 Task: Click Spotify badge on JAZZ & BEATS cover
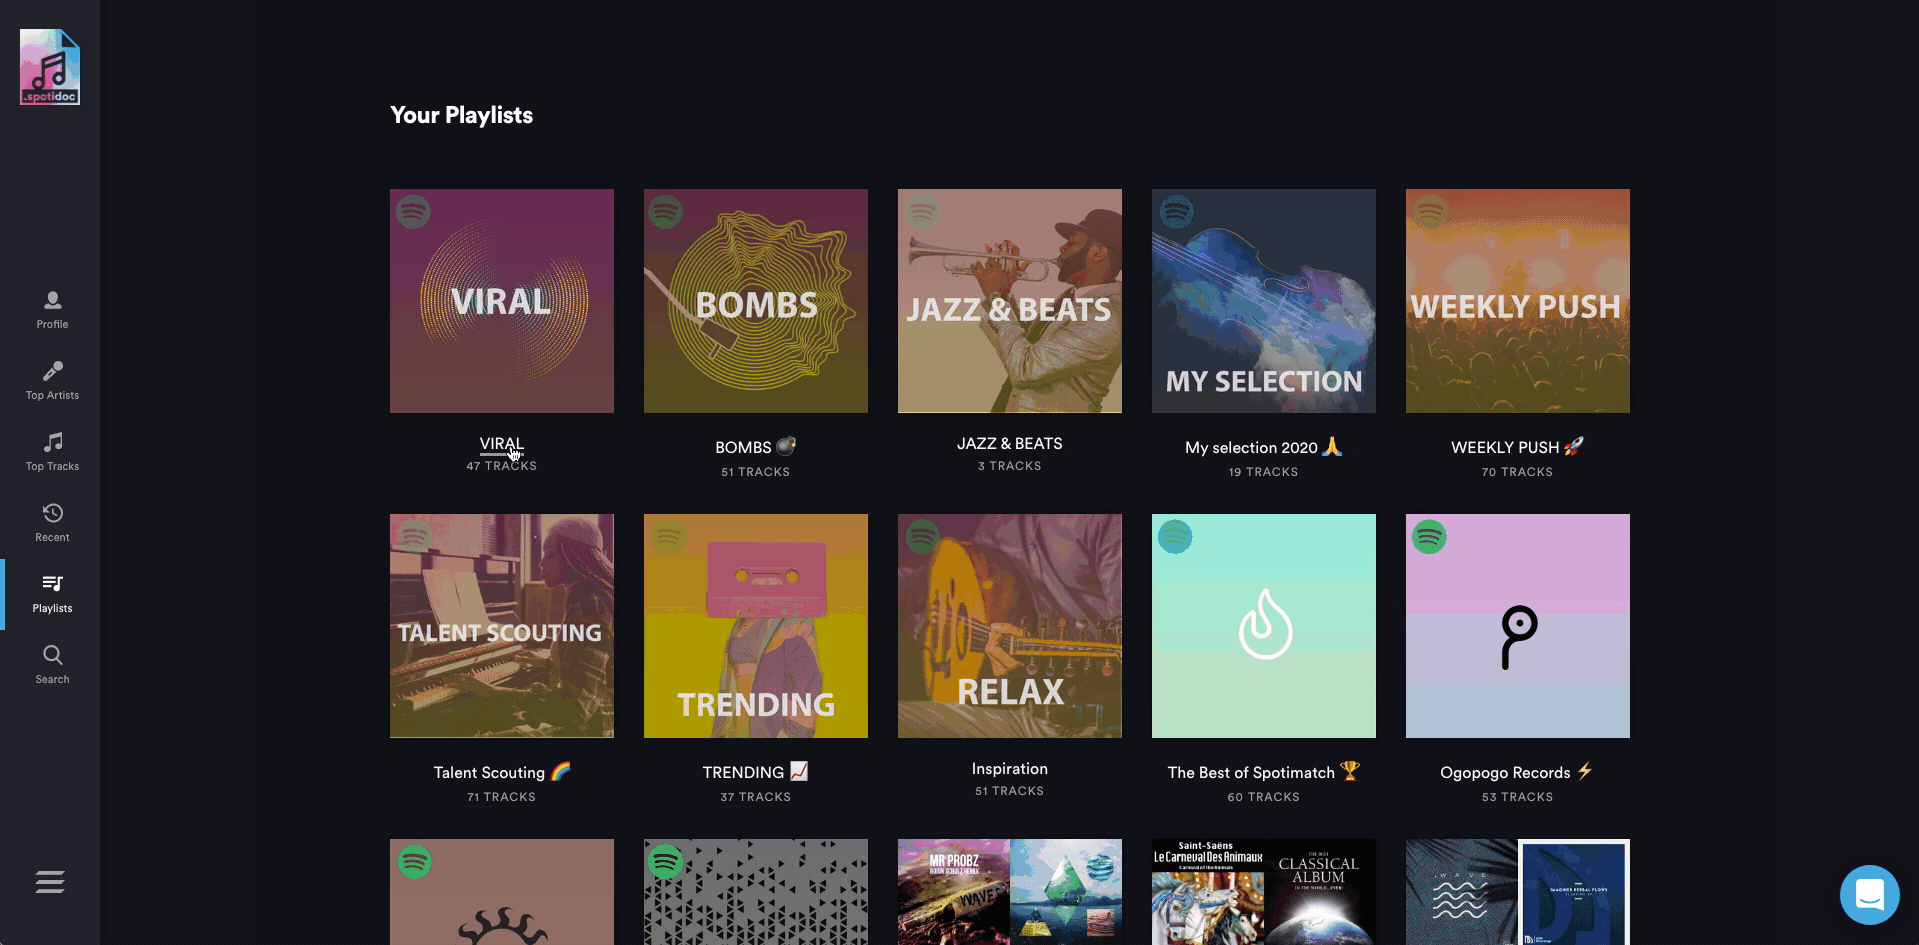tap(921, 212)
